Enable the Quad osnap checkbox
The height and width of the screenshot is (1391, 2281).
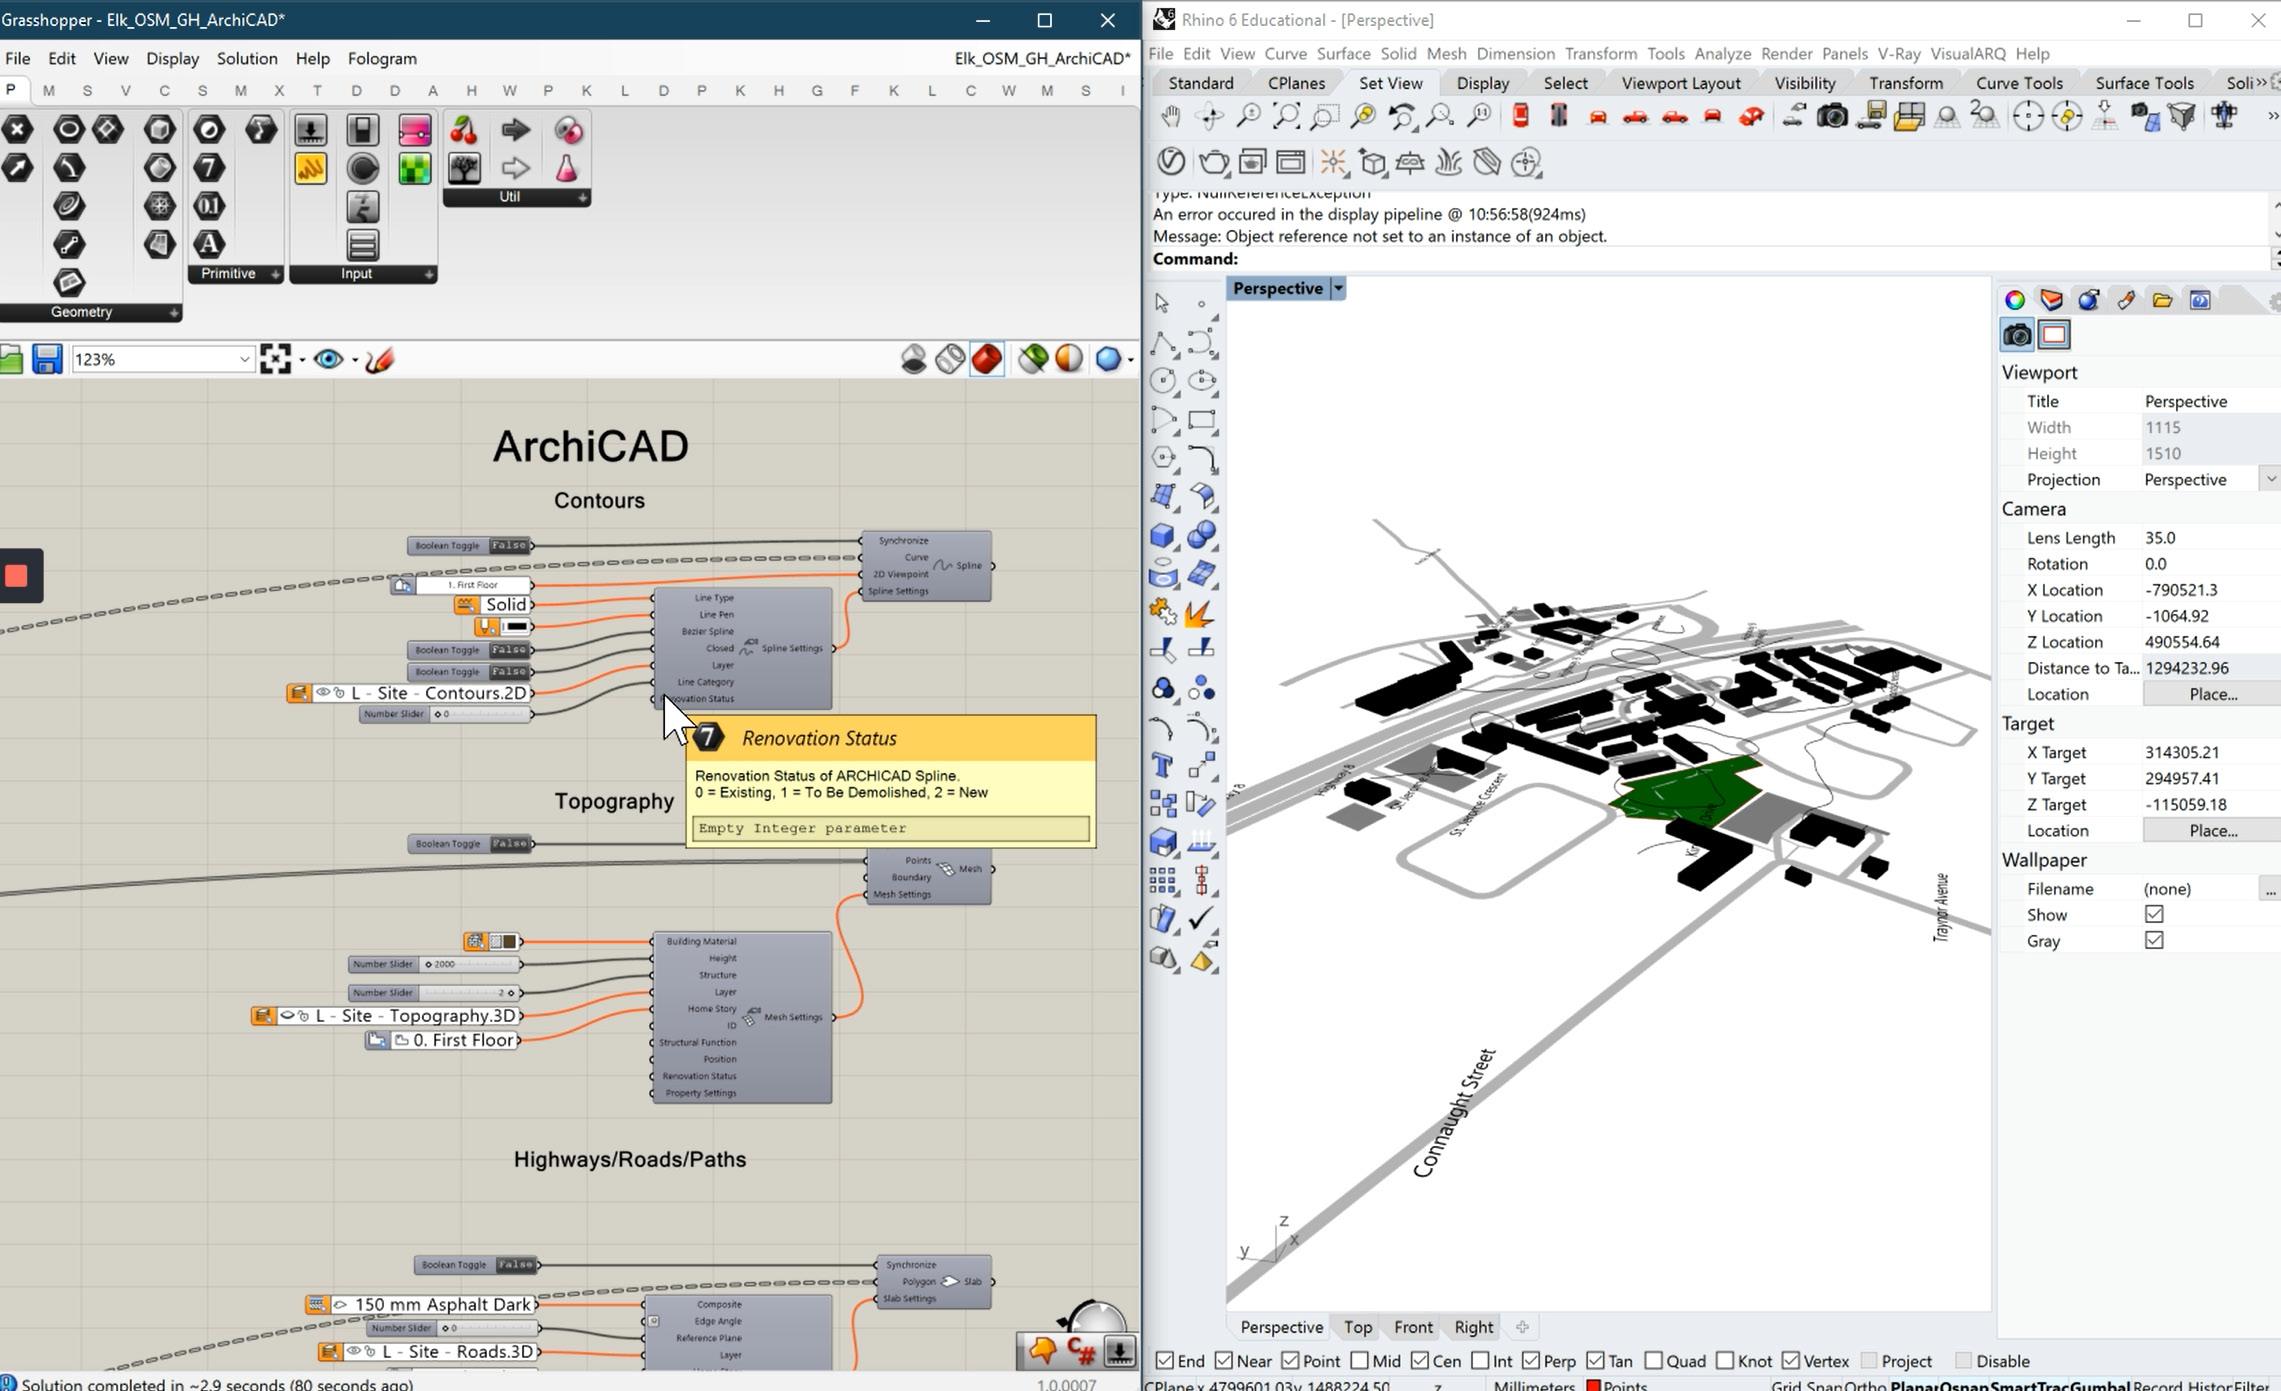tap(1653, 1361)
